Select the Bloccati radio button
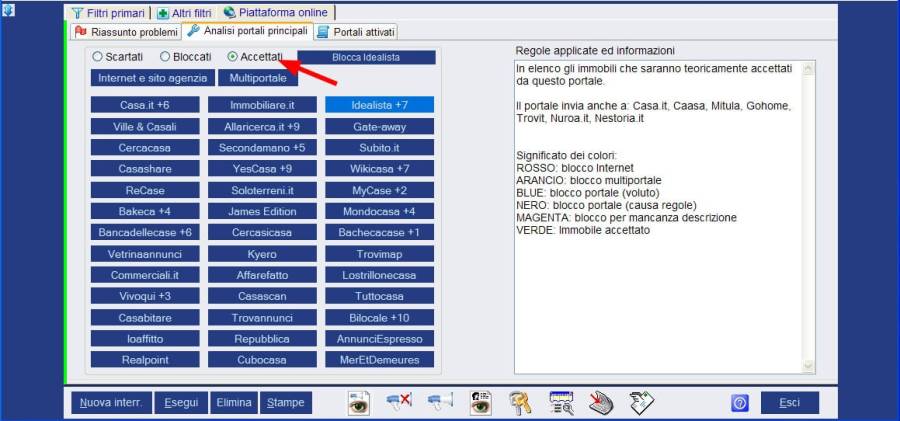 (x=166, y=57)
